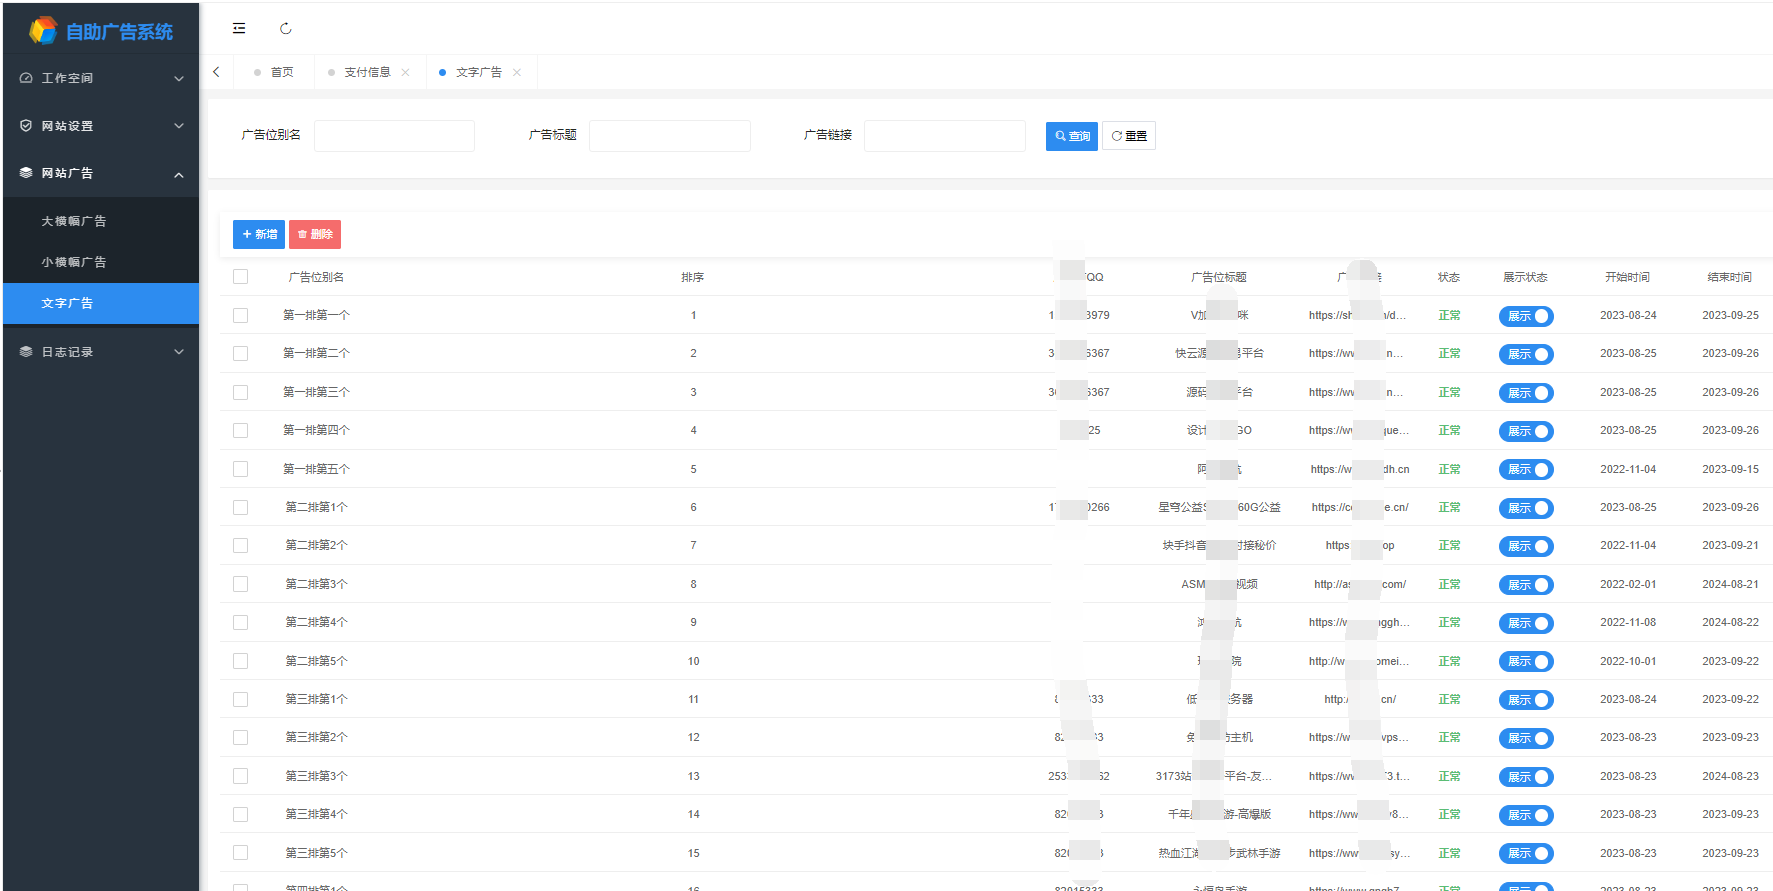
Task: Close the 支付信息 tab
Action: click(x=405, y=72)
